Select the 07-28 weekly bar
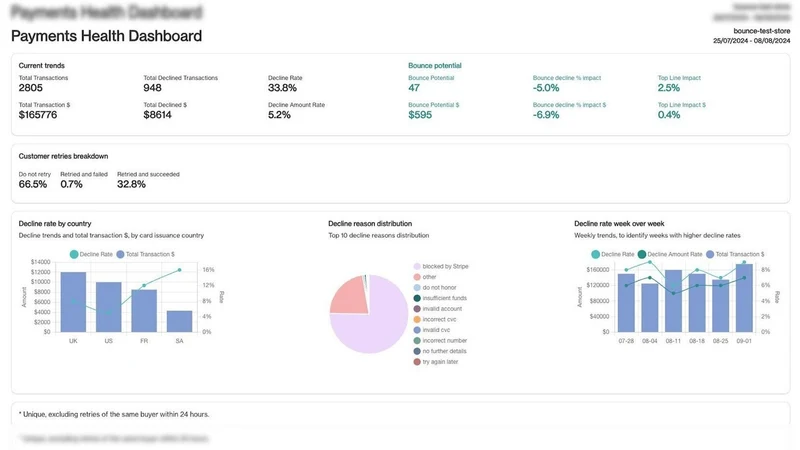Screen dimensions: 800x450 626,303
